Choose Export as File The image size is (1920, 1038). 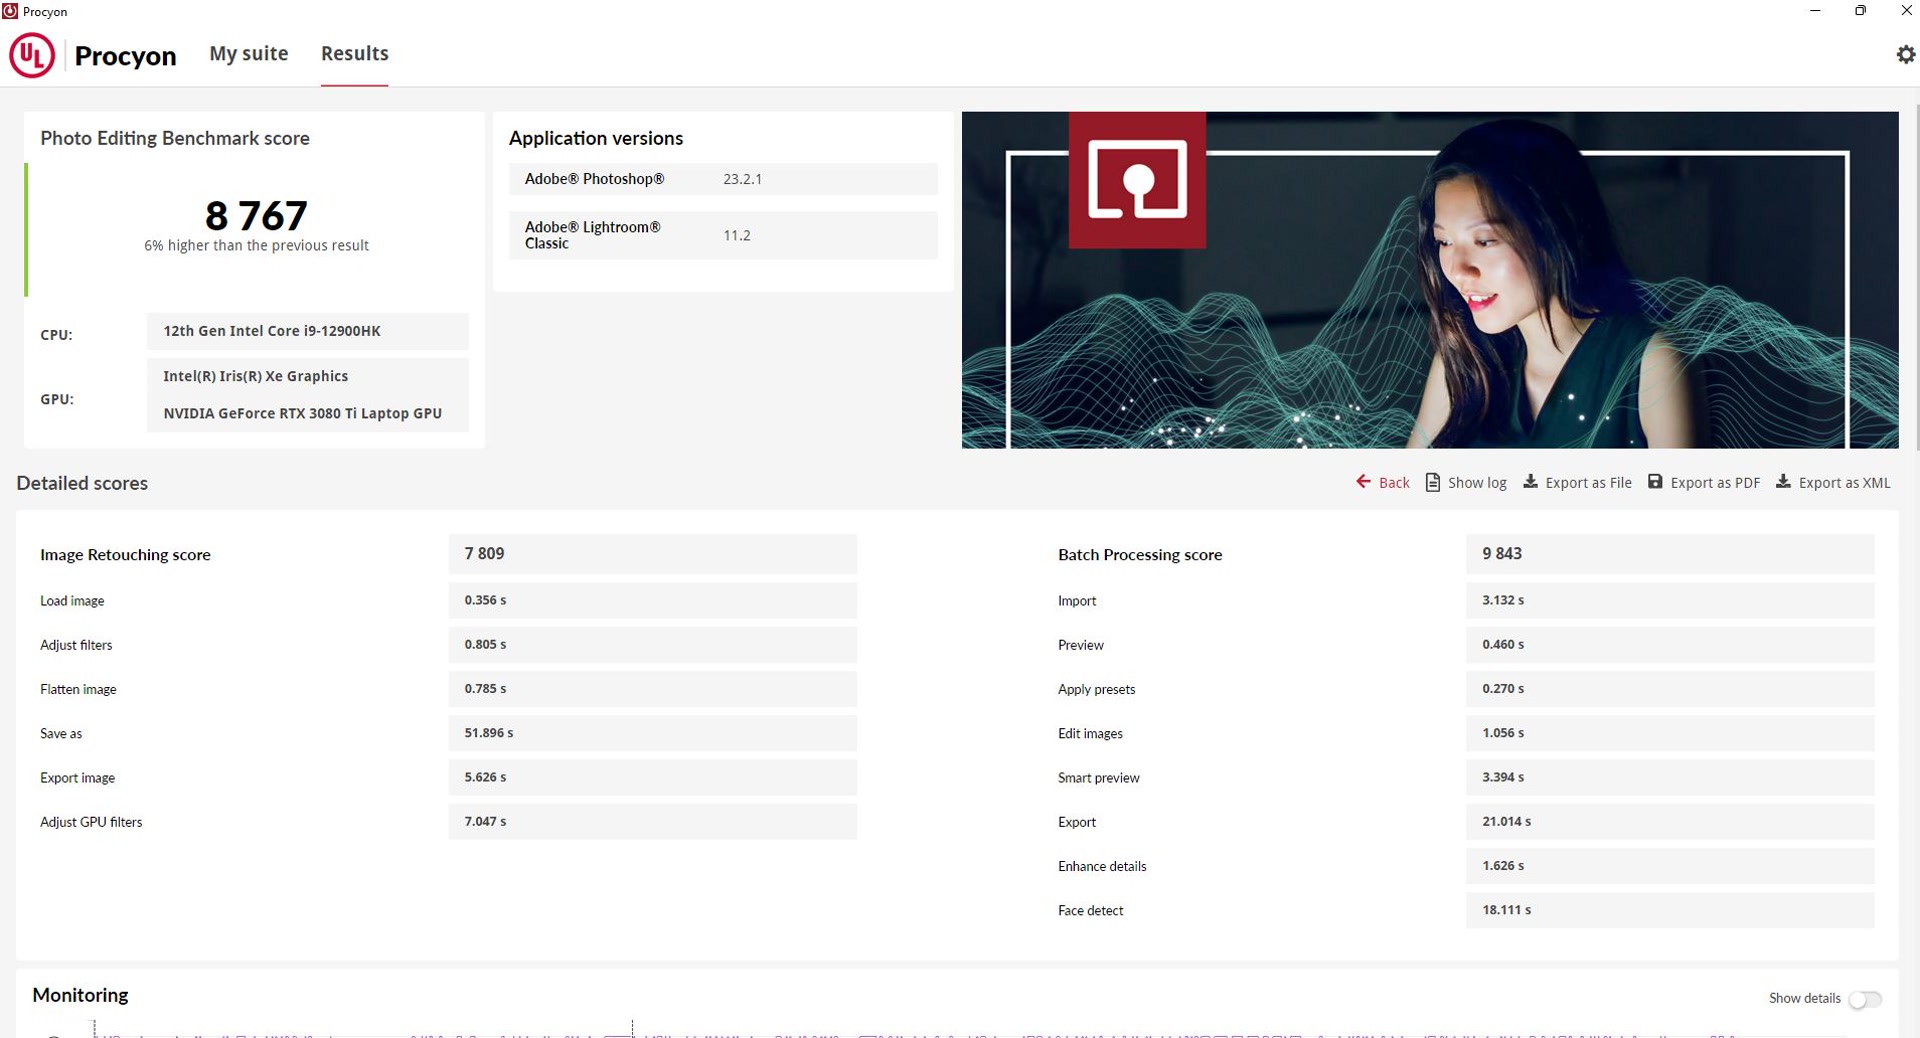click(1588, 483)
